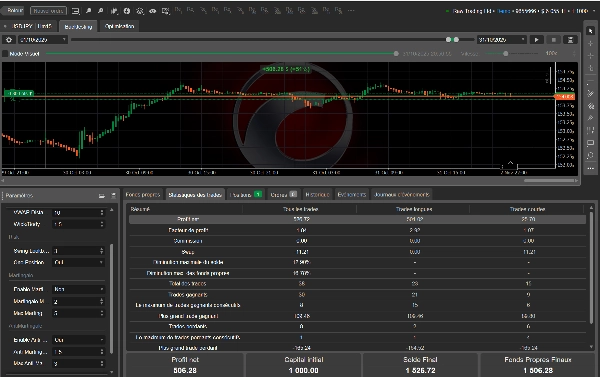Click the icon button next to stop
Viewport: 600px width, 377px height.
570,40
